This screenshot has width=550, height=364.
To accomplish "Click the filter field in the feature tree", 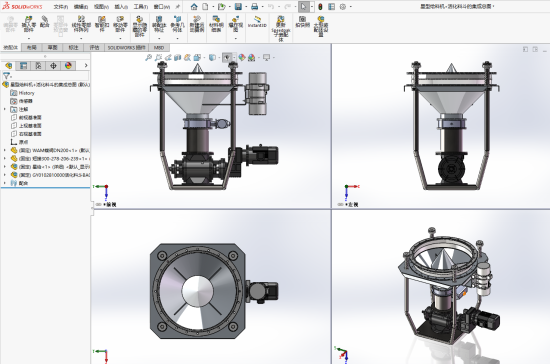I will pos(46,76).
